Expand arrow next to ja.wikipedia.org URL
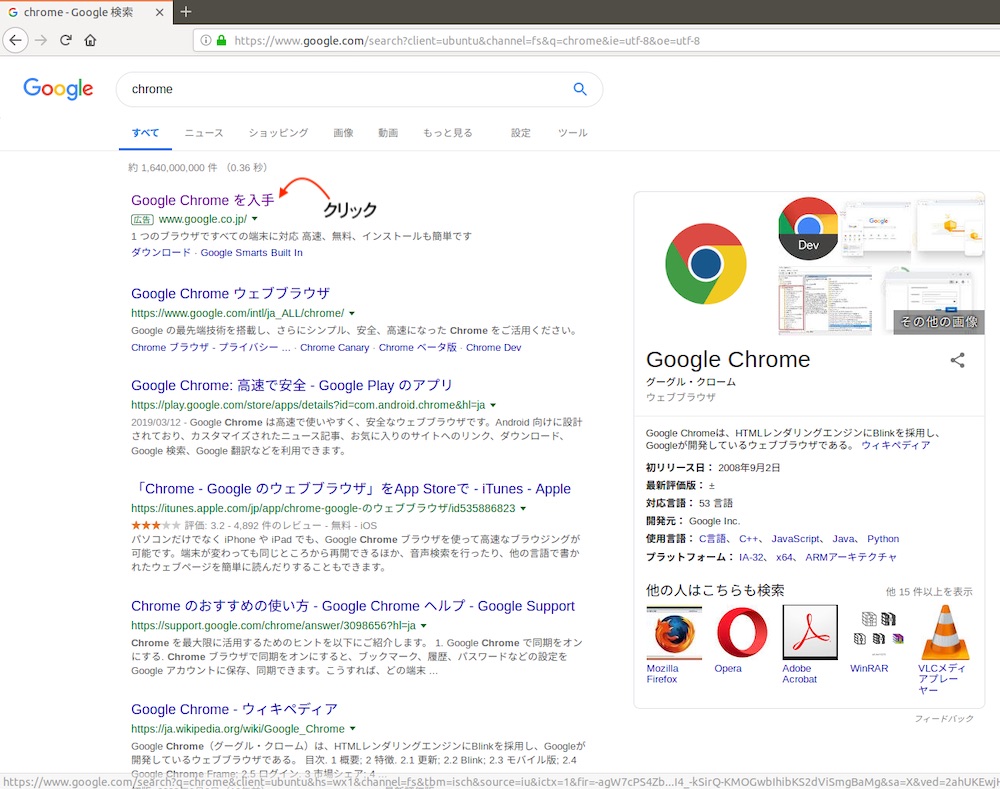 point(353,729)
